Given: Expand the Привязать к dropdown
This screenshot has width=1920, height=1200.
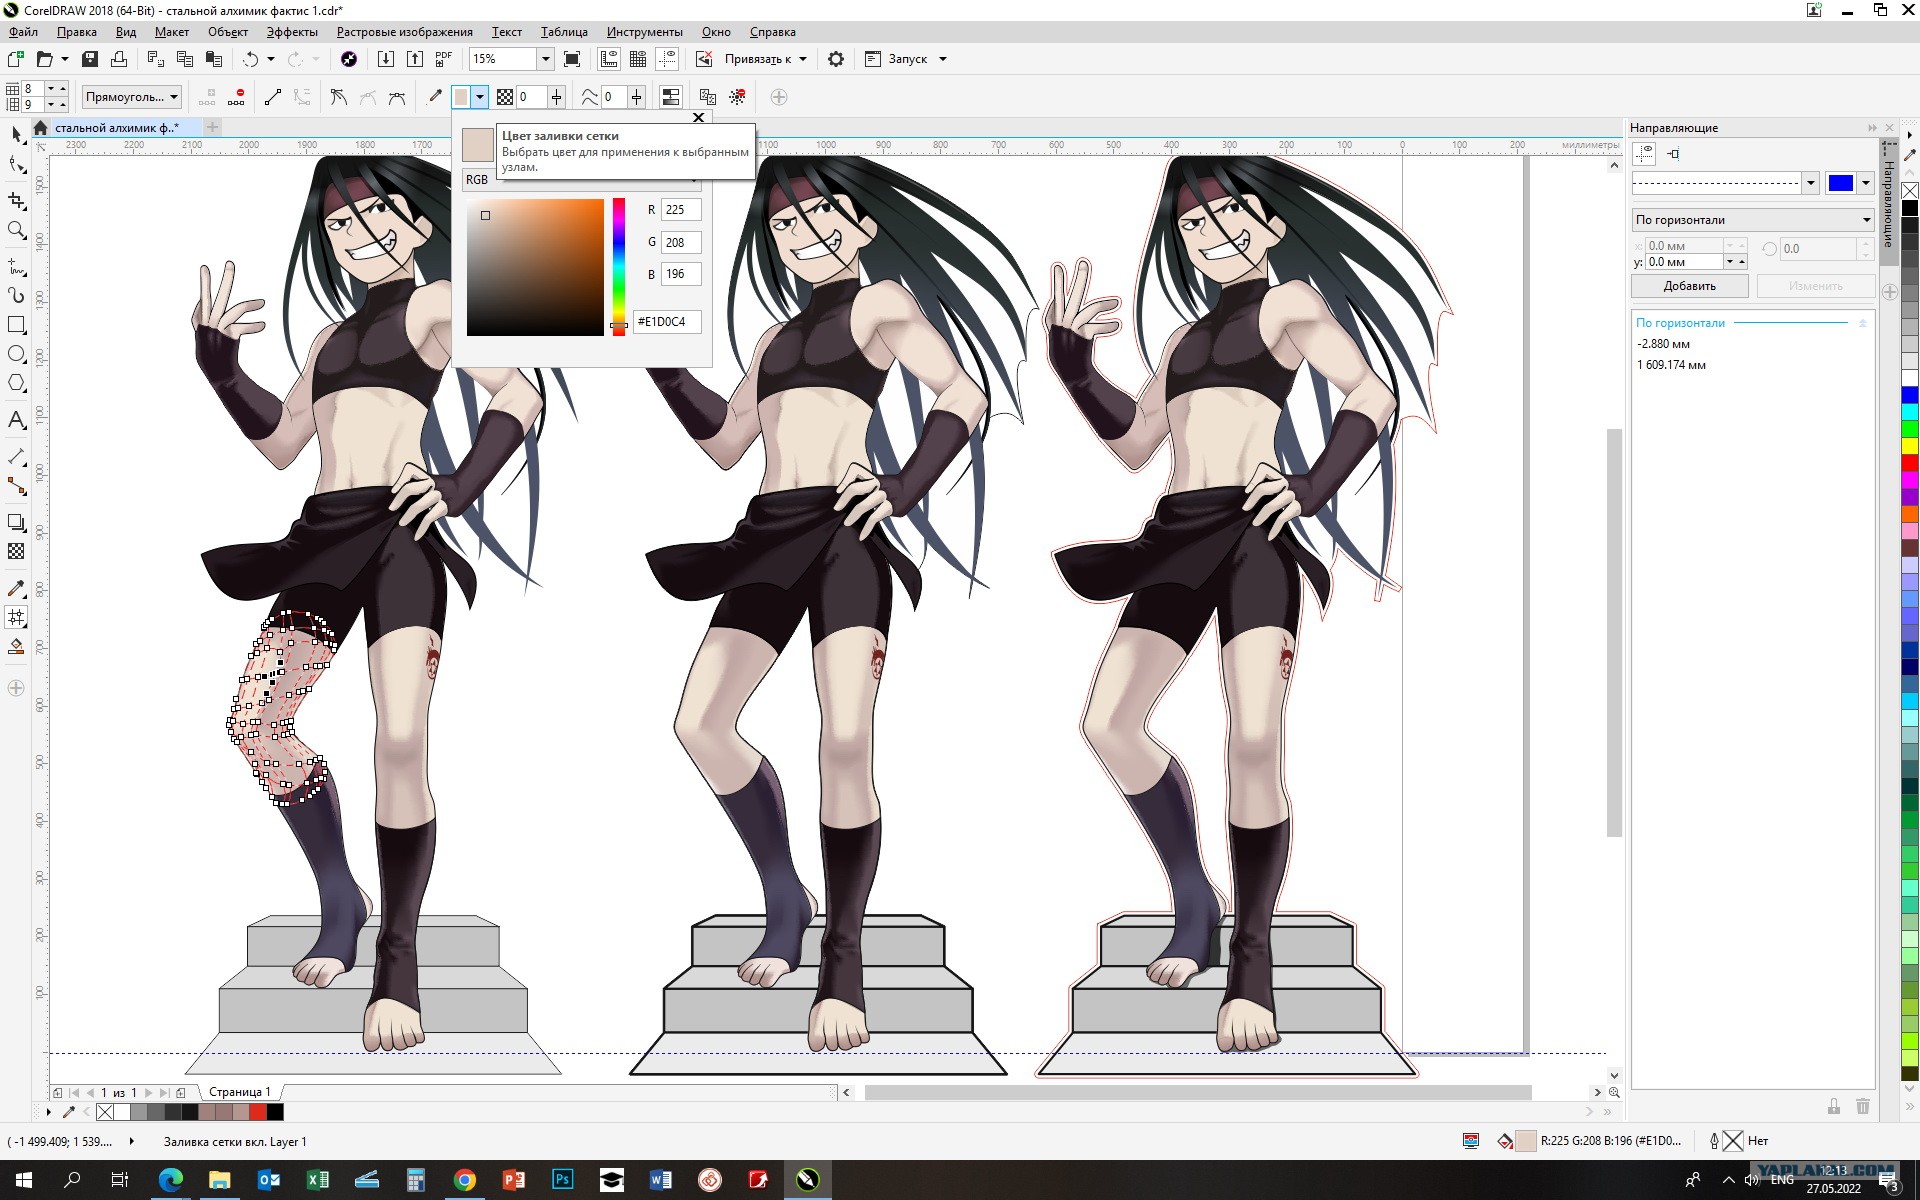Looking at the screenshot, I should pos(803,59).
